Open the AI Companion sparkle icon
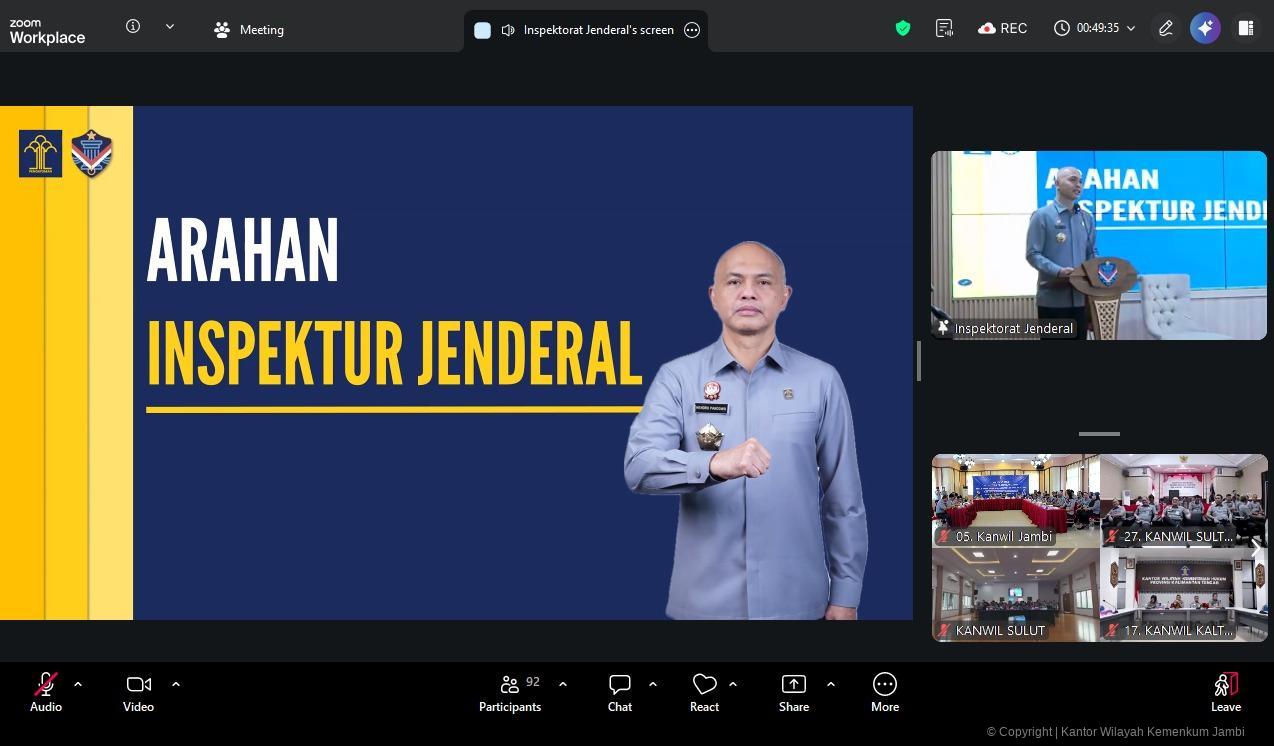This screenshot has height=746, width=1274. click(x=1205, y=29)
